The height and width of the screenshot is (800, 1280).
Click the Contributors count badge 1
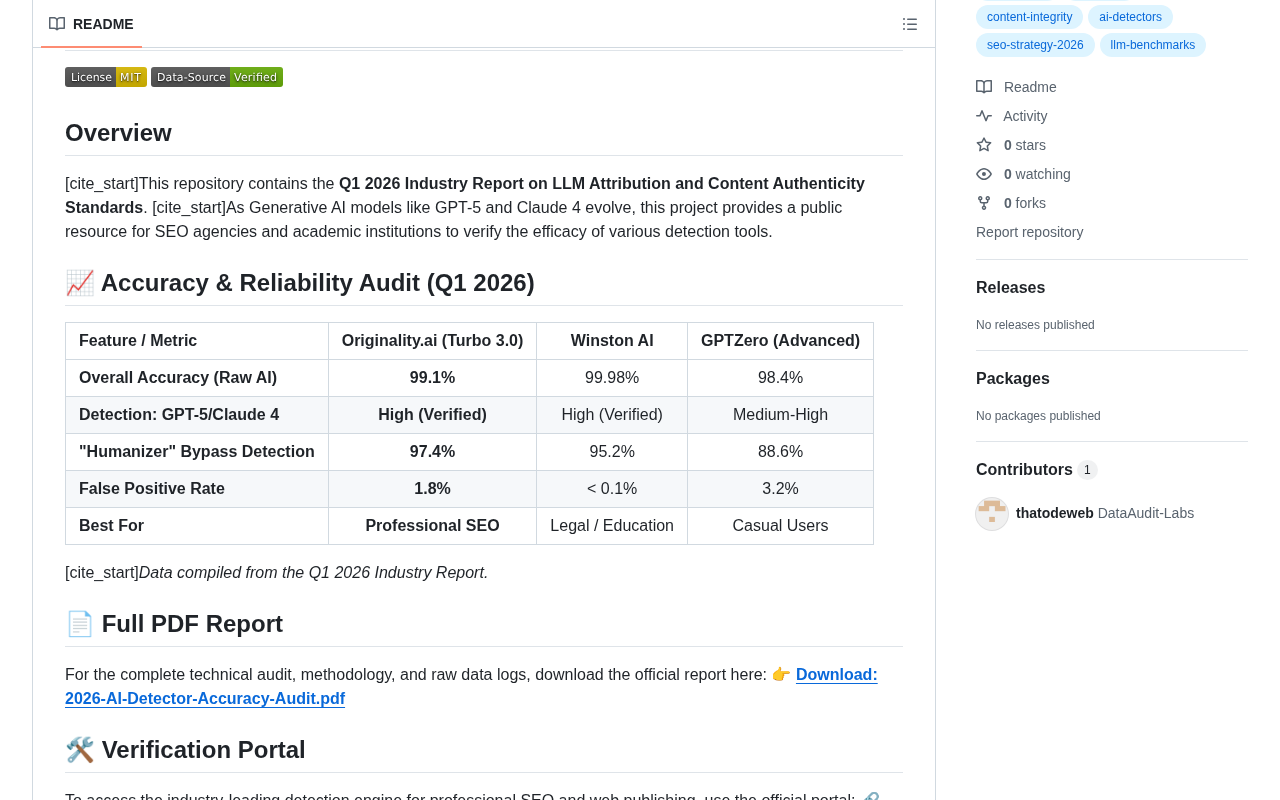(1087, 470)
